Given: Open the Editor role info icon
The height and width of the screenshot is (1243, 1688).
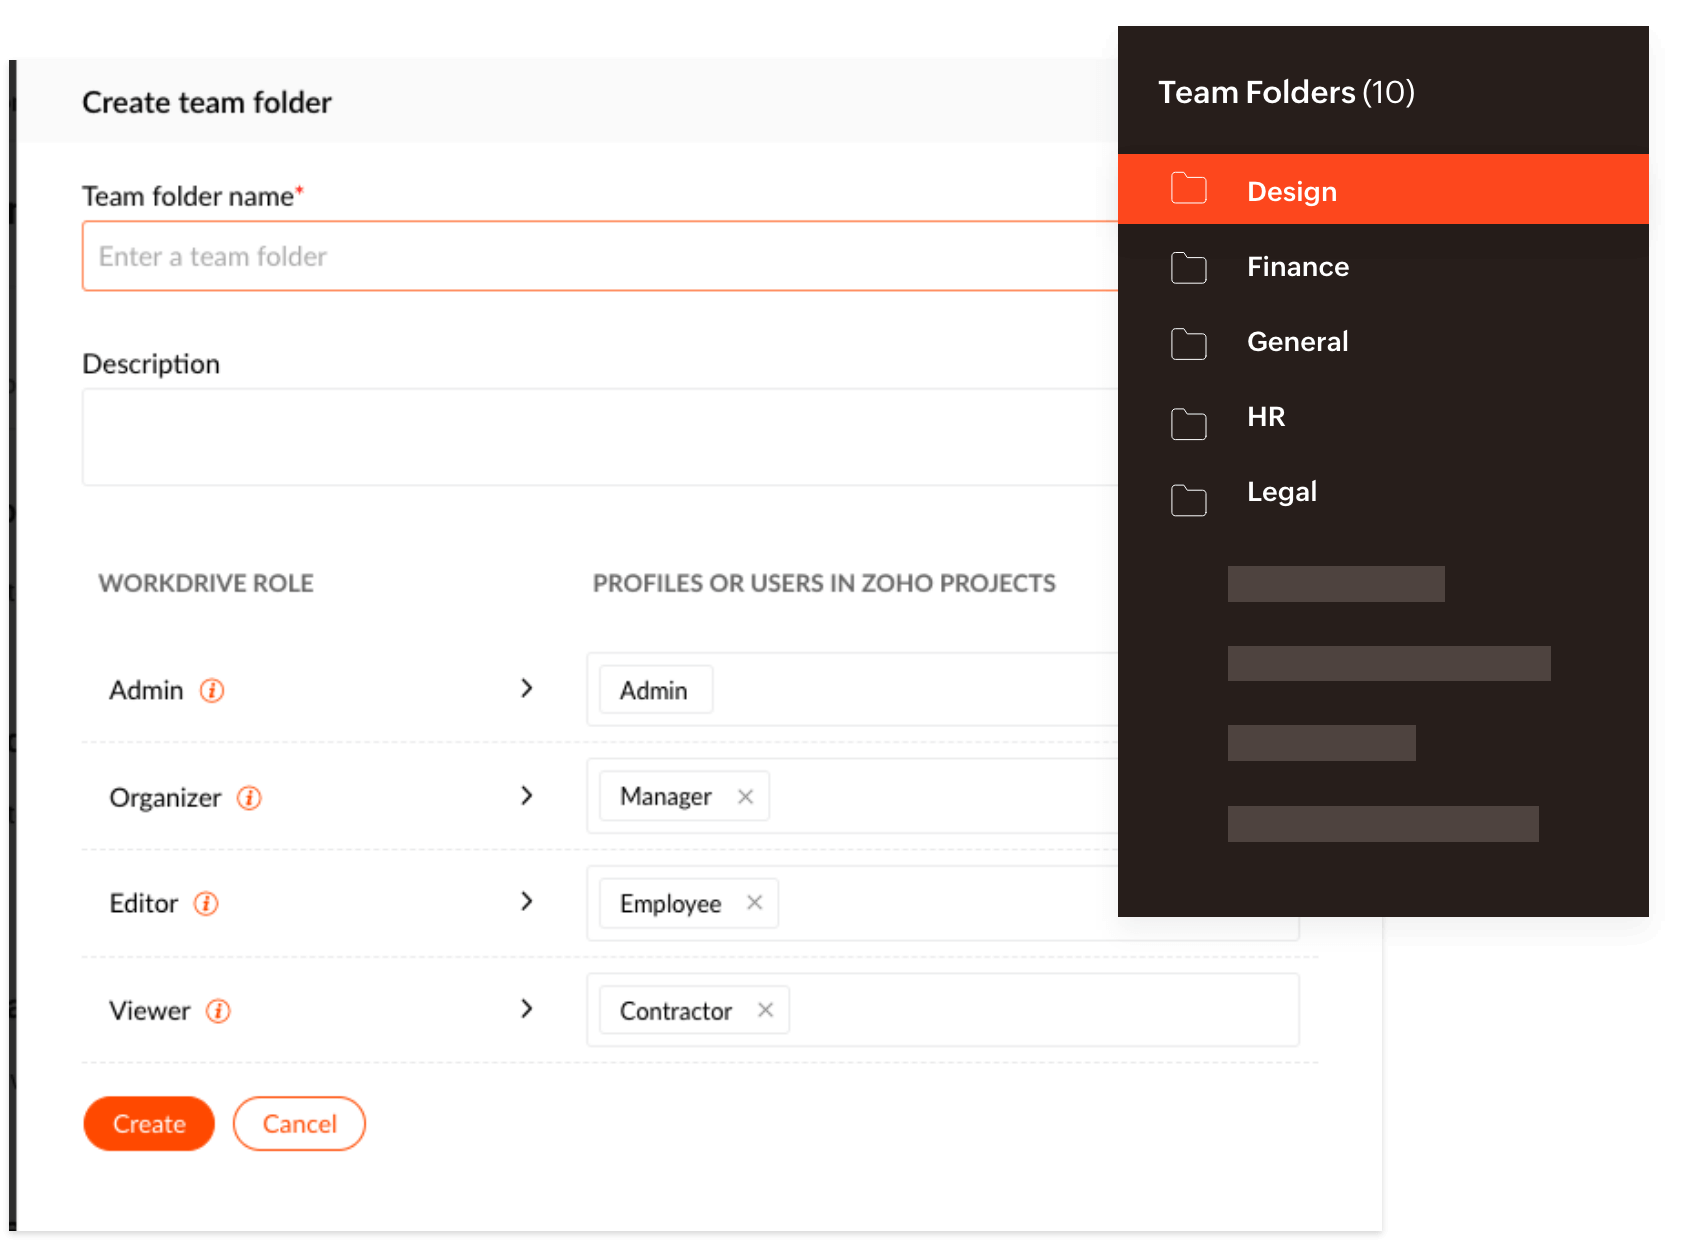Looking at the screenshot, I should (206, 903).
